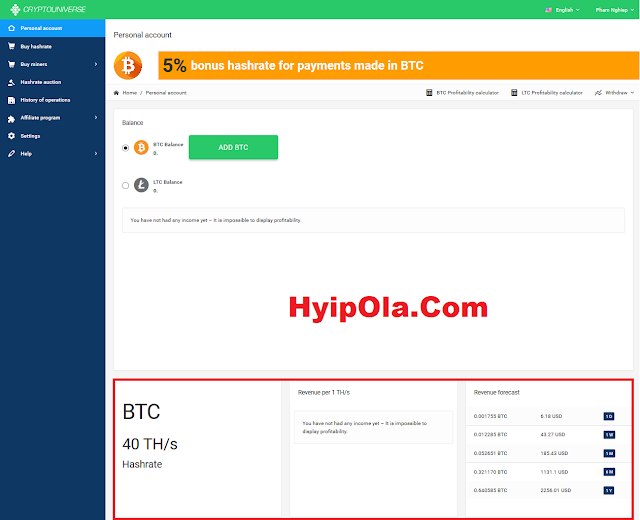The height and width of the screenshot is (520, 640).
Task: Click the 0.001755 BTC forecast value
Action: click(491, 416)
